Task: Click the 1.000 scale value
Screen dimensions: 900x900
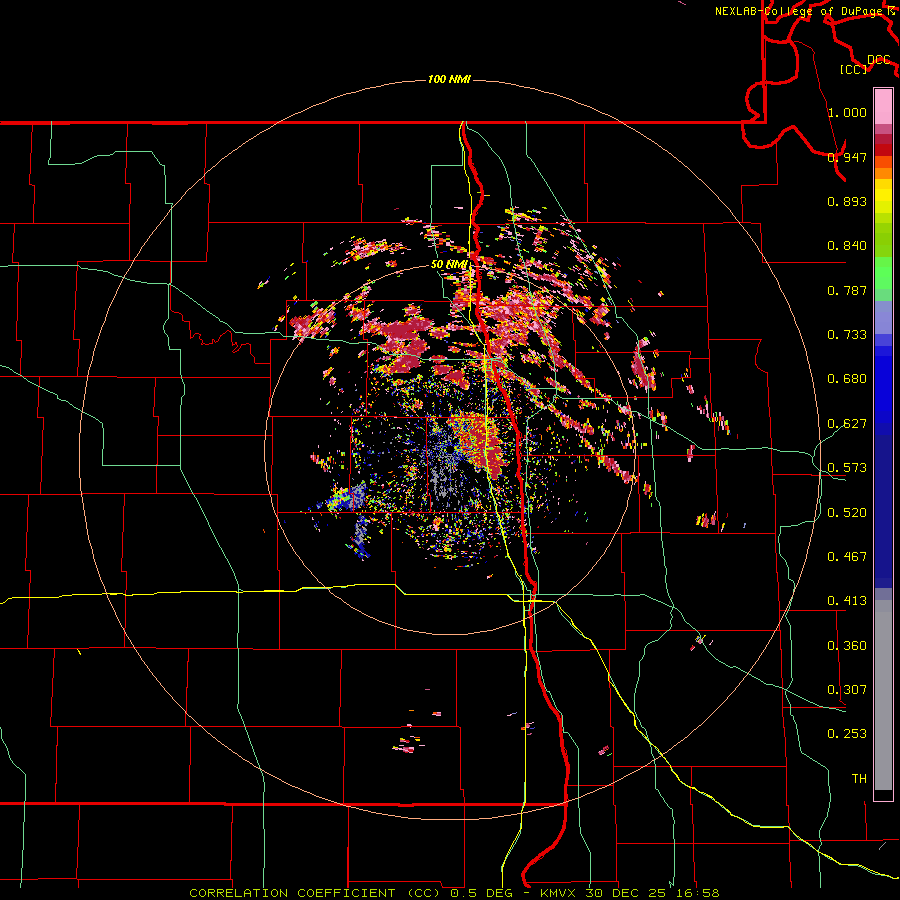Action: [847, 112]
